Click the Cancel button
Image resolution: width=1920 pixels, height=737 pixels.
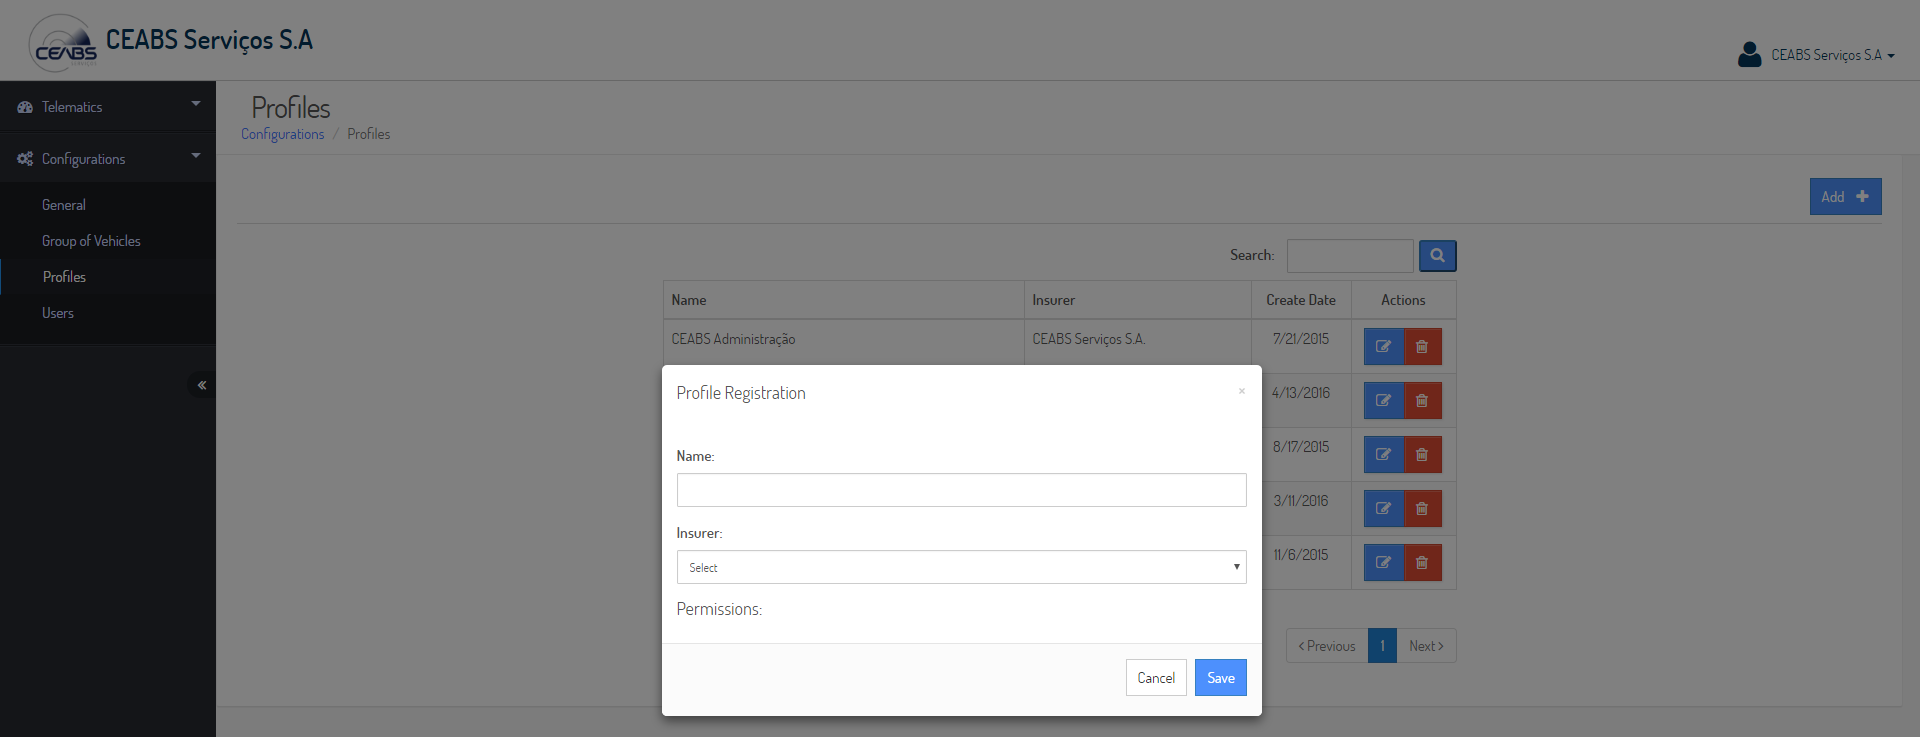pos(1156,678)
